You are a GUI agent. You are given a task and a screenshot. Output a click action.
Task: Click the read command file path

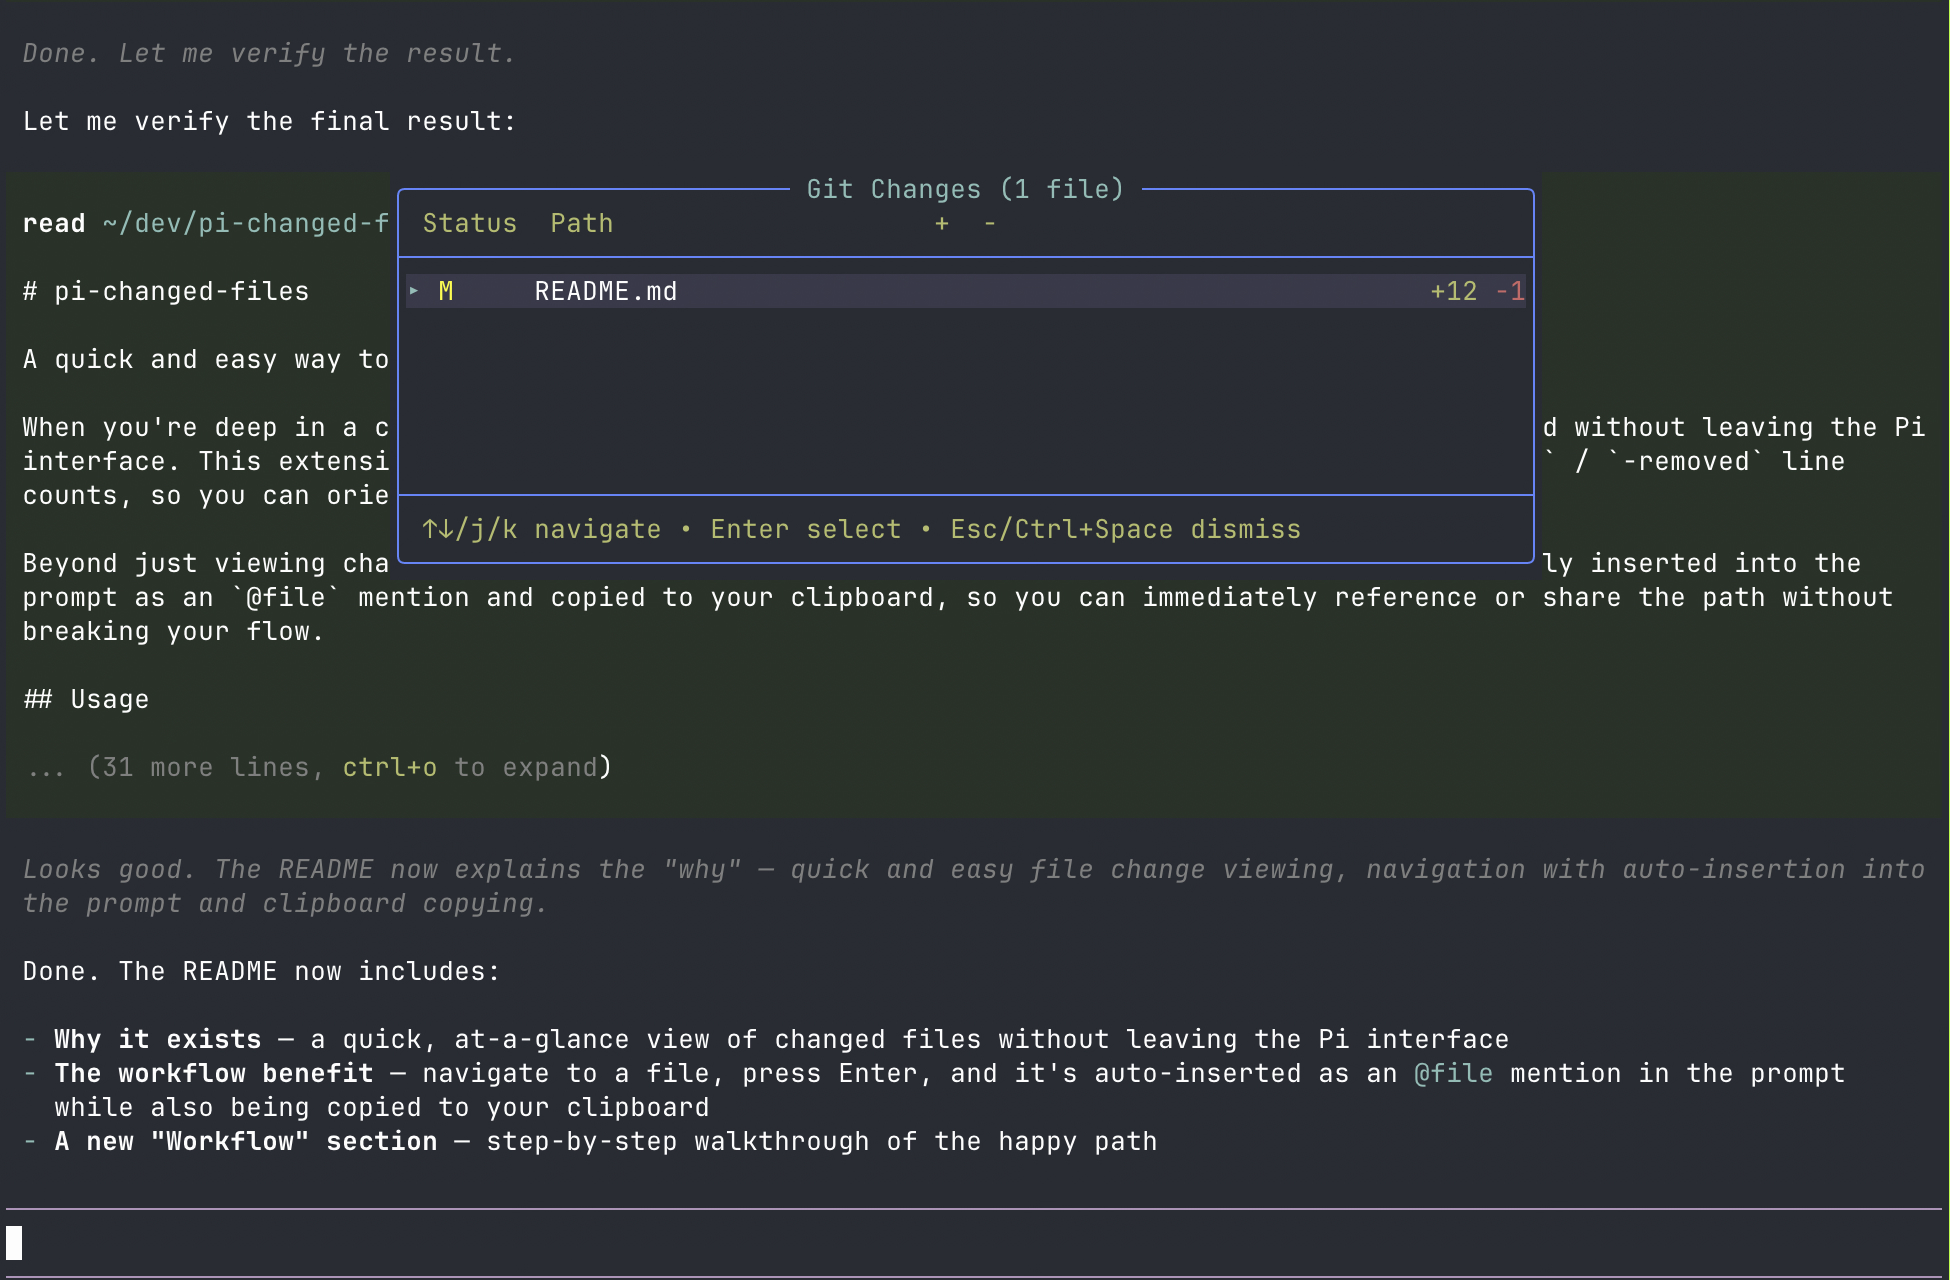246,223
